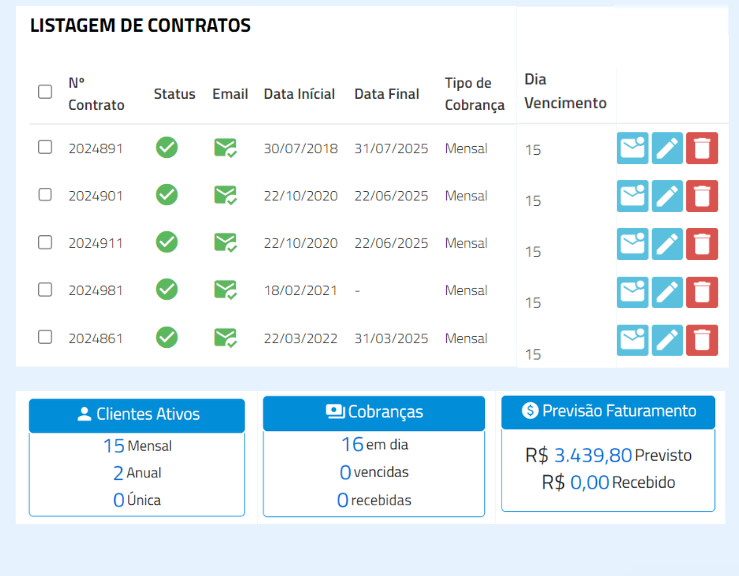
Task: Edit contract 2024861 via pencil icon
Action: pyautogui.click(x=667, y=340)
